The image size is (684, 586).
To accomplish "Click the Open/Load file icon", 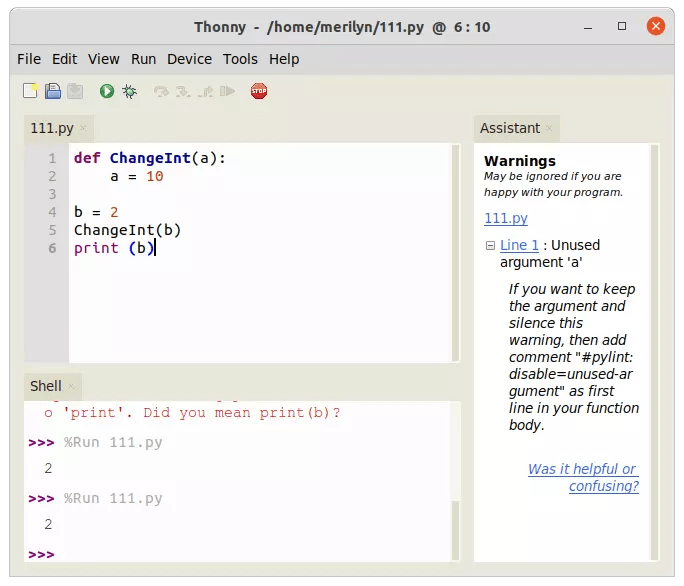I will coord(53,91).
